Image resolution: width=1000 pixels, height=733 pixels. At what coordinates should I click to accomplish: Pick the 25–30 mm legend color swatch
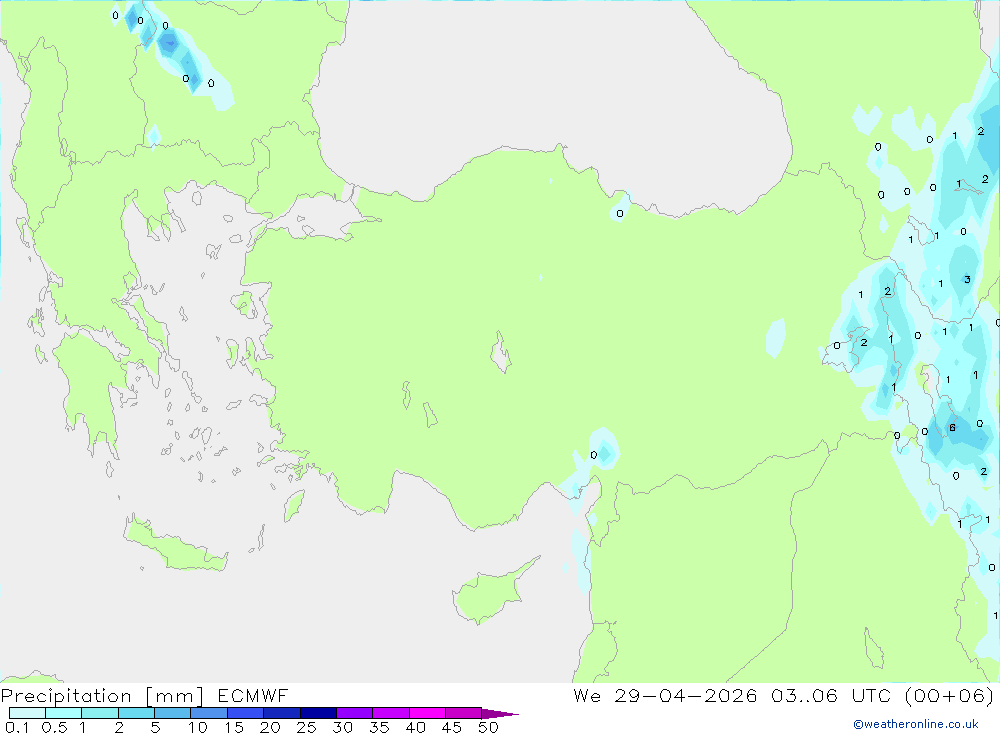tap(318, 713)
